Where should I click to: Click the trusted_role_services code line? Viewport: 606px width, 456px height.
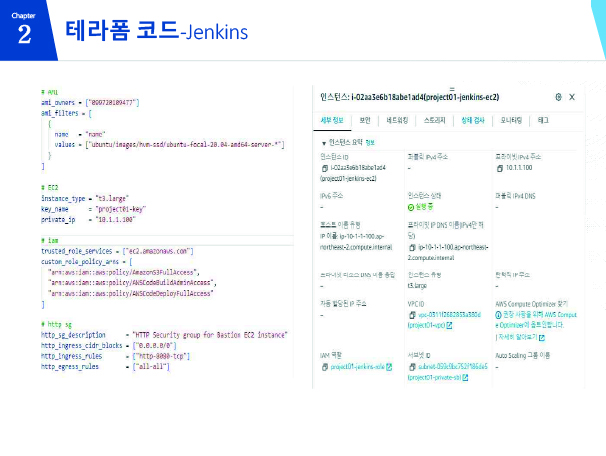[117, 252]
